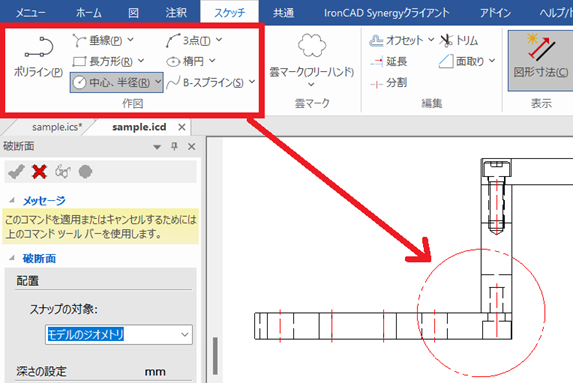Select the perpendicular line (垂線) tool
The image size is (573, 383).
(98, 40)
